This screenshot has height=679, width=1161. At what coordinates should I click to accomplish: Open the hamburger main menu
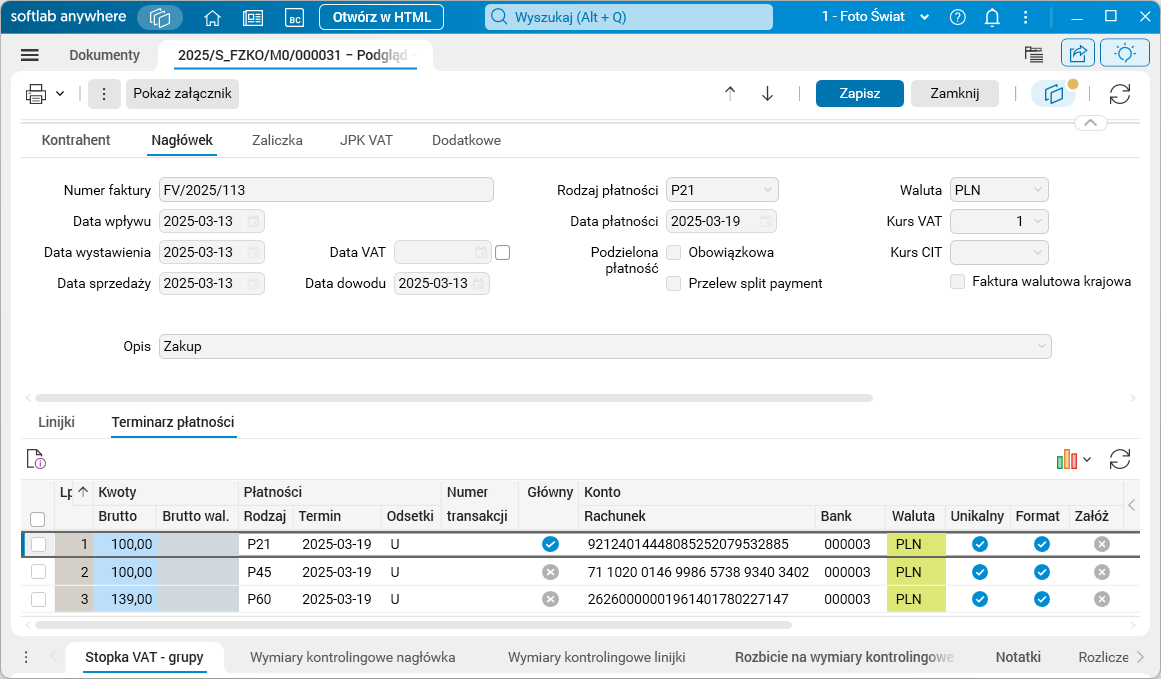click(x=30, y=55)
